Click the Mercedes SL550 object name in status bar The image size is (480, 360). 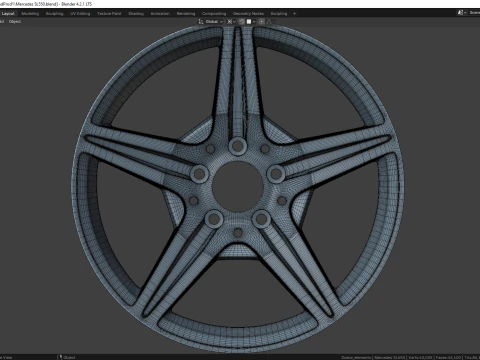390,357
